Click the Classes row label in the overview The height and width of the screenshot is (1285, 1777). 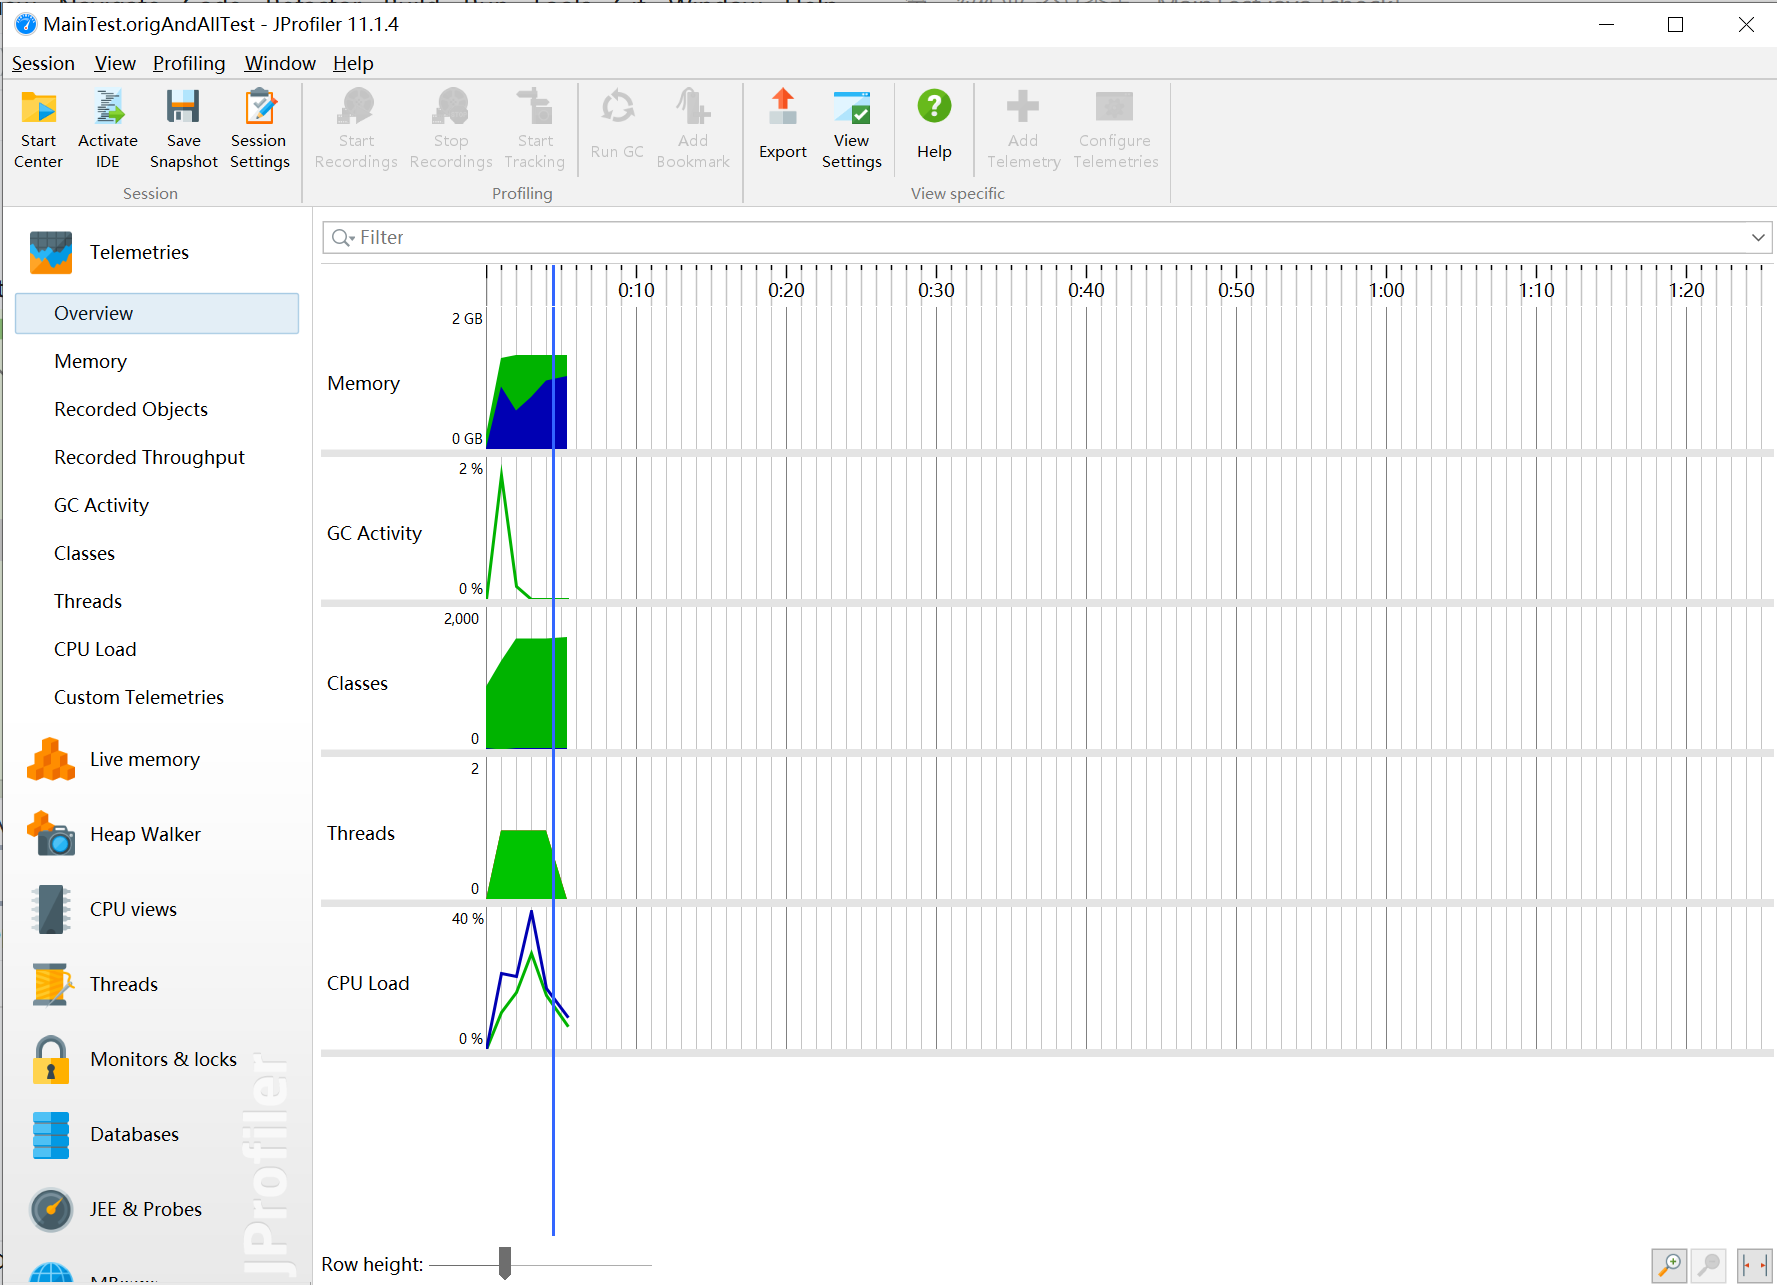point(357,683)
